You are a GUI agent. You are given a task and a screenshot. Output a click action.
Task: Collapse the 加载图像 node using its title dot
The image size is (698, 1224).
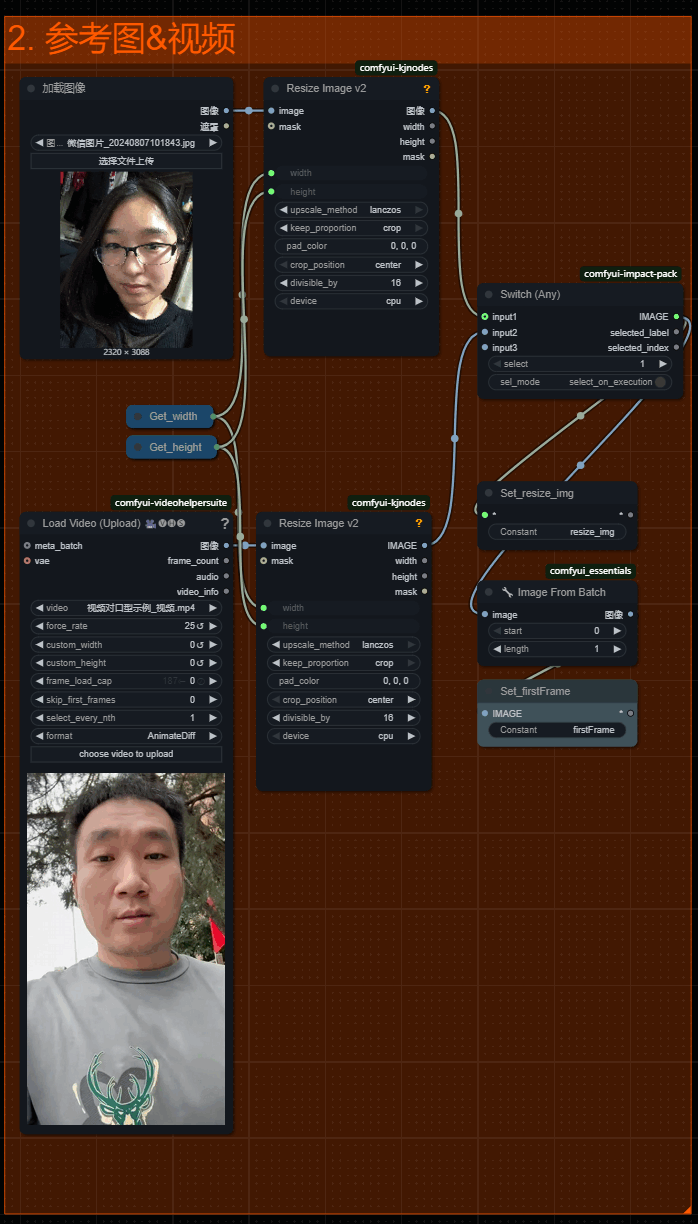coord(31,88)
